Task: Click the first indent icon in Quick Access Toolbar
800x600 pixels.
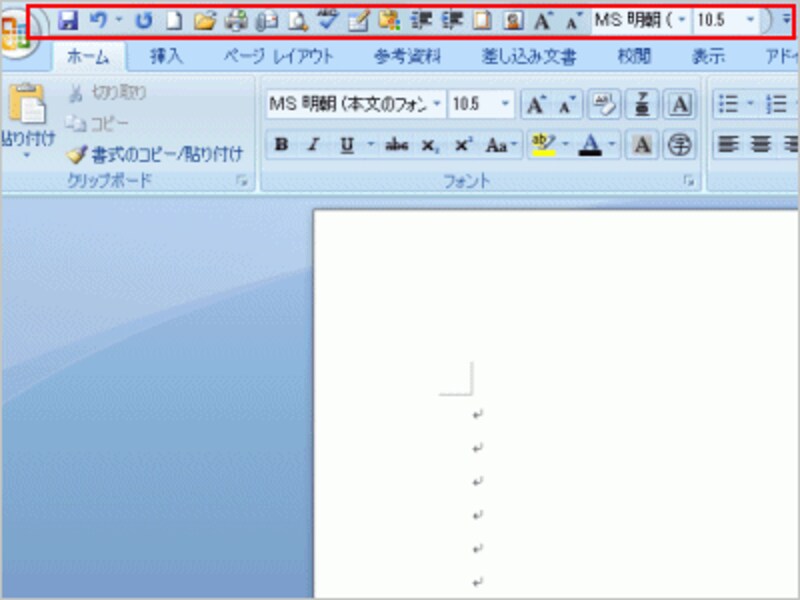Action: 421,21
